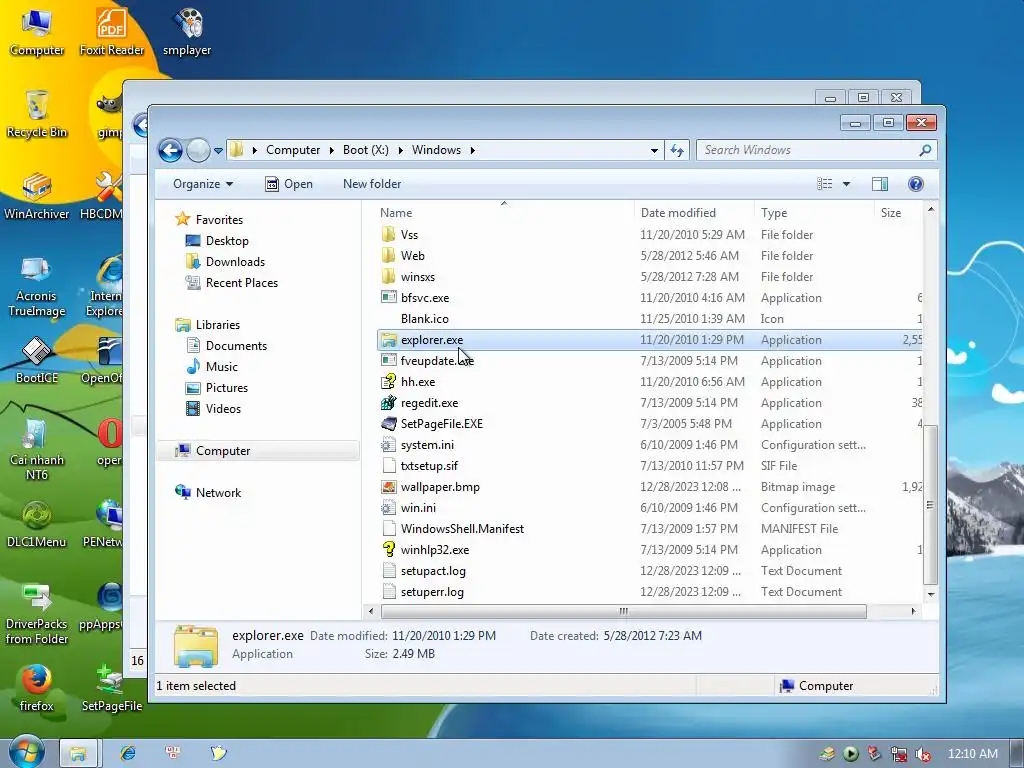The image size is (1024, 768).
Task: Launch firefox desktop shortcut
Action: pos(37,687)
